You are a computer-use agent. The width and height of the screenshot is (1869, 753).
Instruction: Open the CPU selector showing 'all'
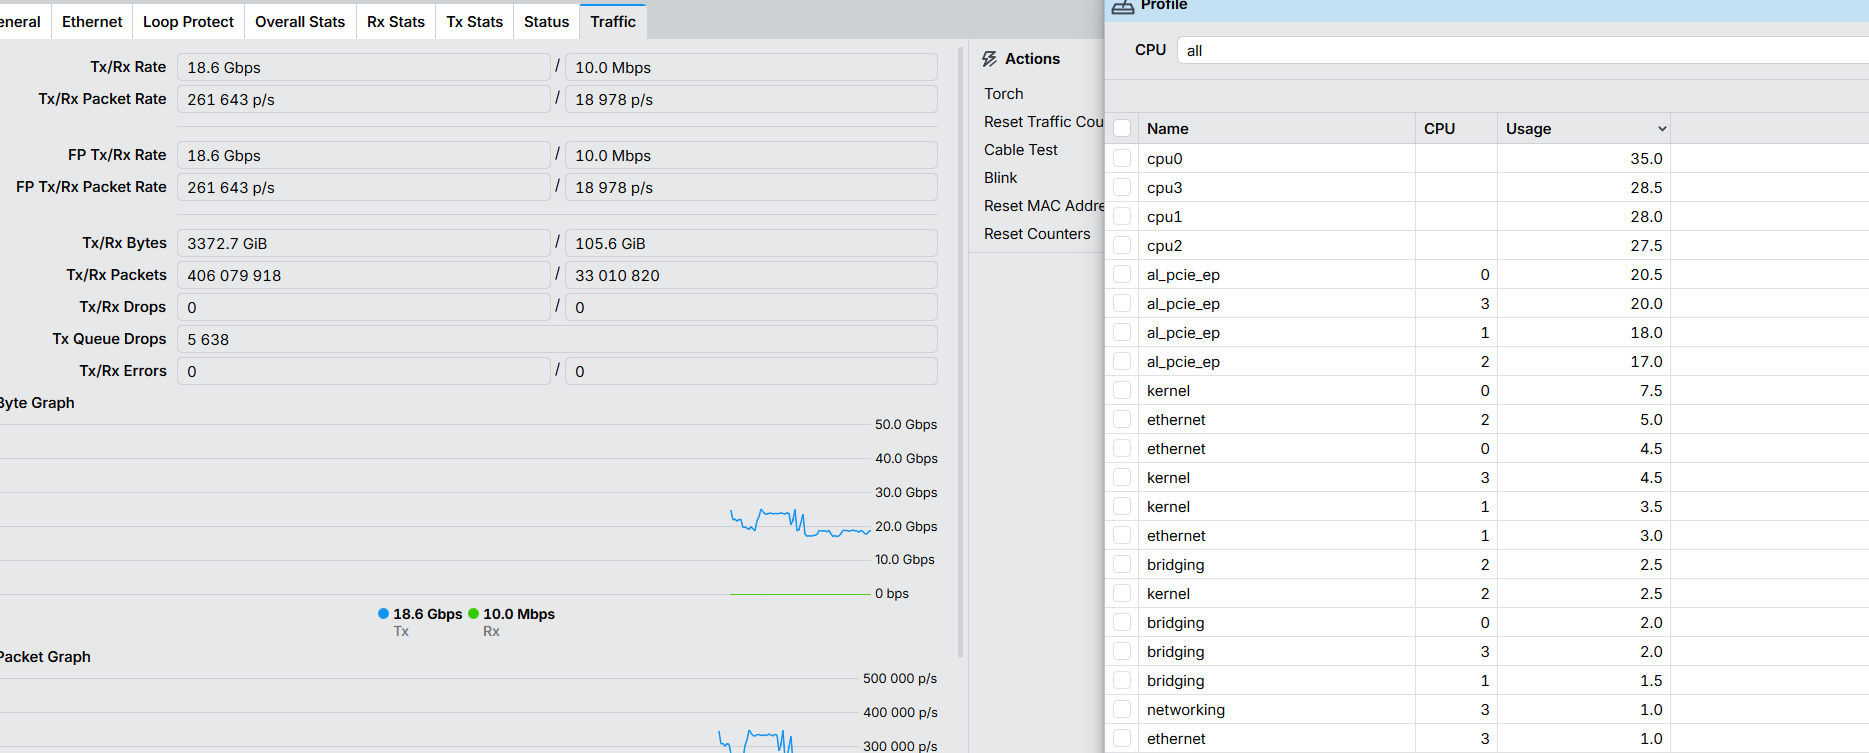pyautogui.click(x=1520, y=51)
